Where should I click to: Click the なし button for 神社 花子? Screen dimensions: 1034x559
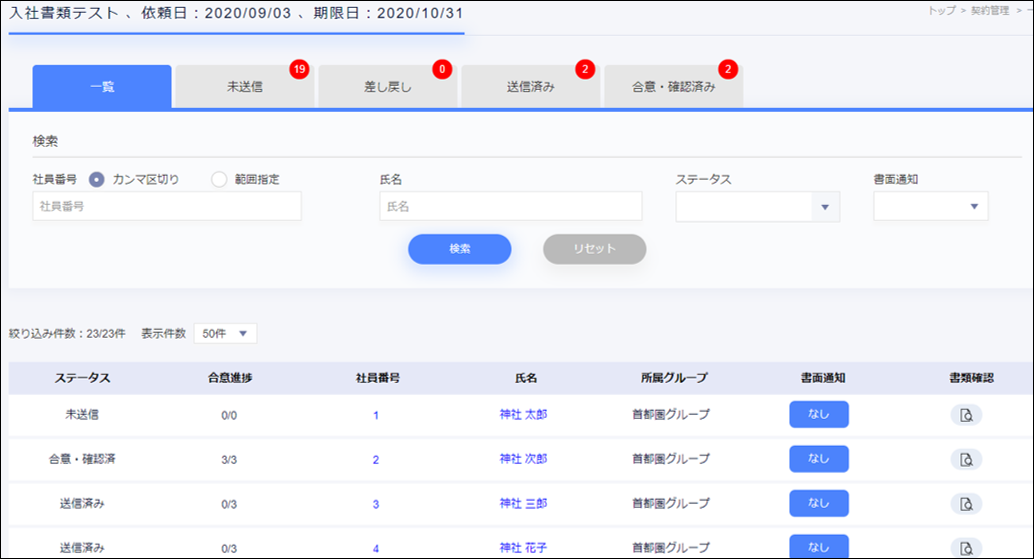[x=819, y=546]
